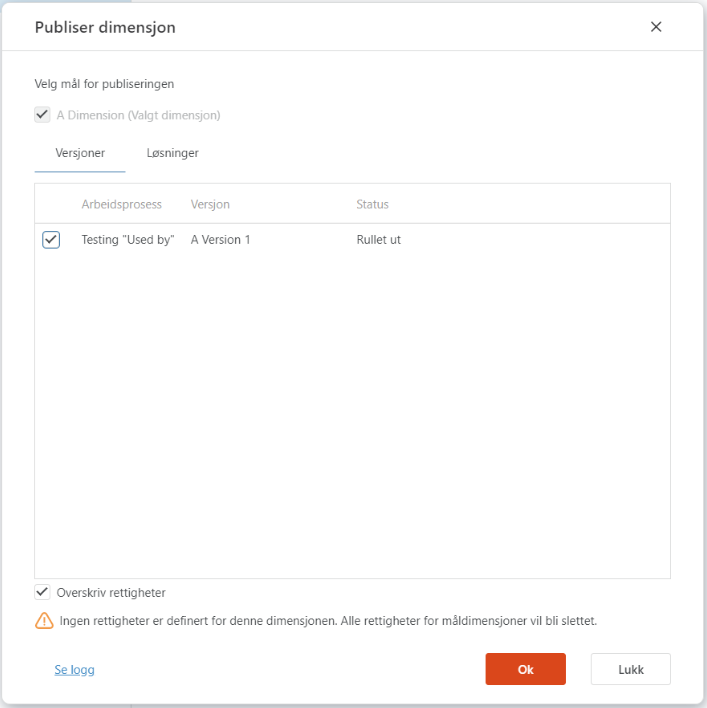The height and width of the screenshot is (708, 707).
Task: Sort by the Arbeidsprosess column header
Action: (x=121, y=204)
